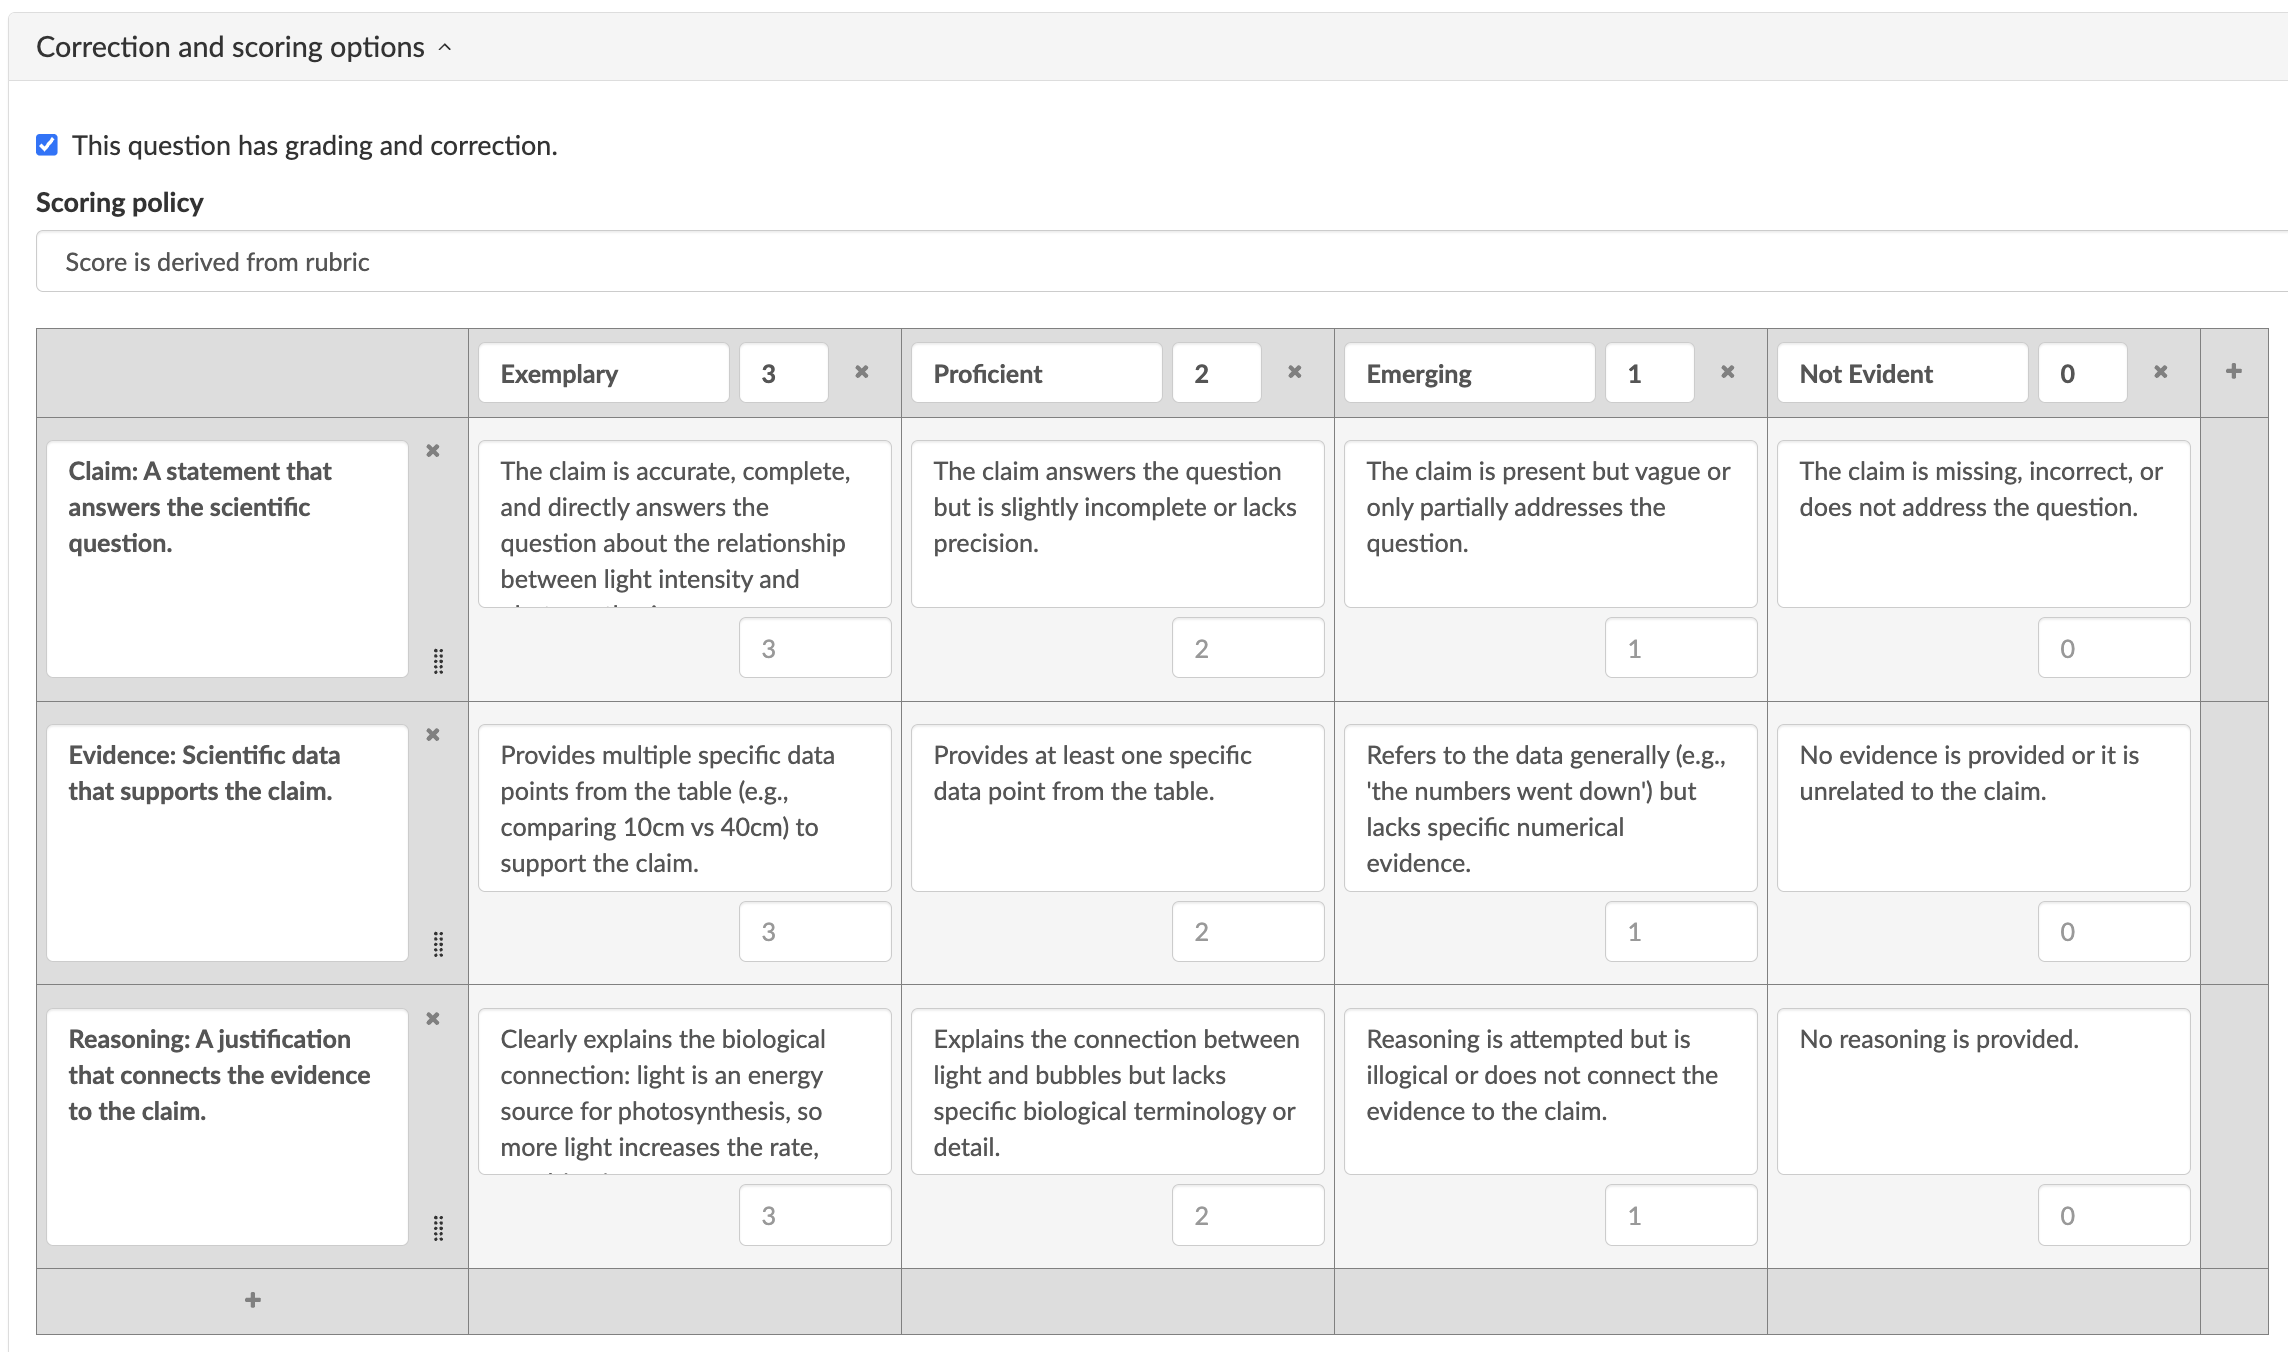The height and width of the screenshot is (1352, 2288).
Task: Edit 'Refers to the data generally' descriptor
Action: click(1551, 808)
